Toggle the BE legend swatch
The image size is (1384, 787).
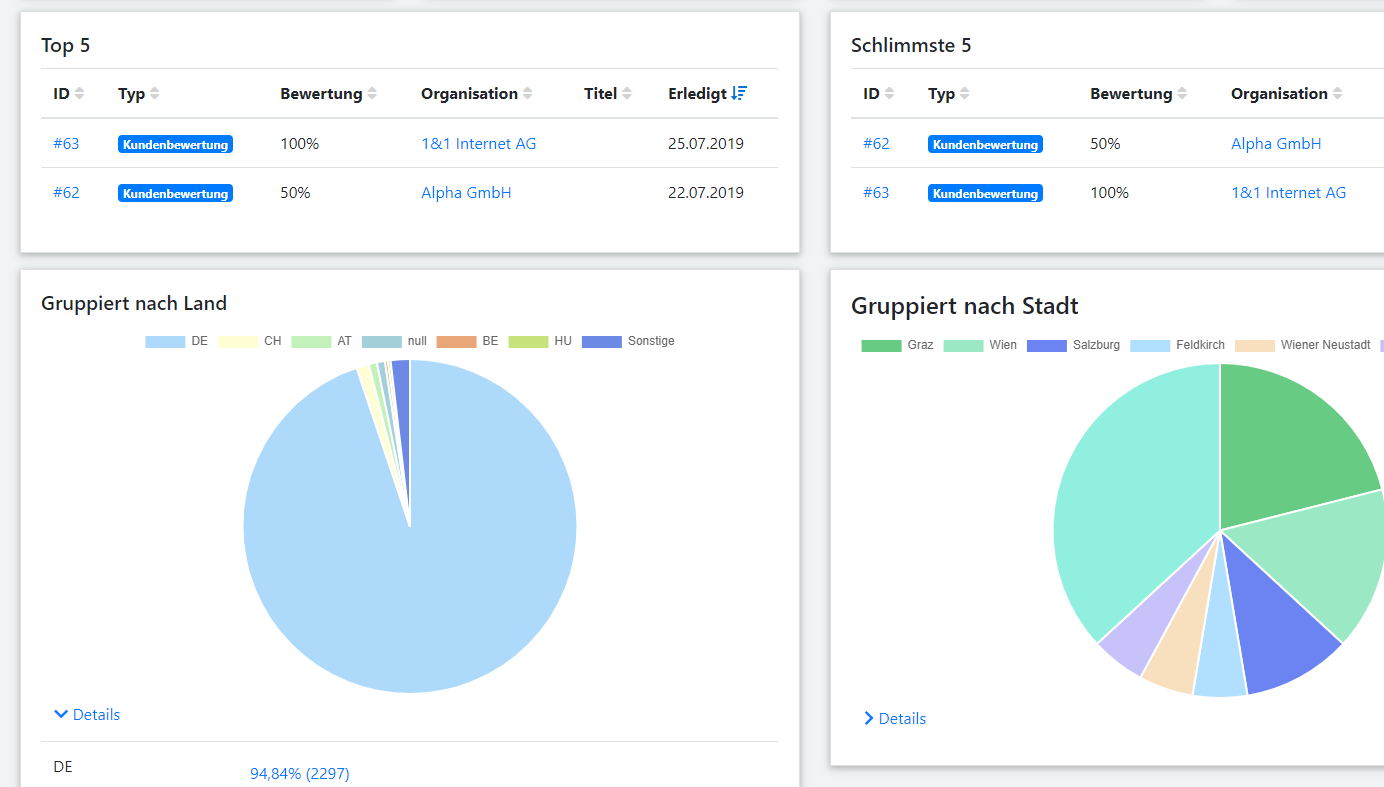pyautogui.click(x=456, y=342)
